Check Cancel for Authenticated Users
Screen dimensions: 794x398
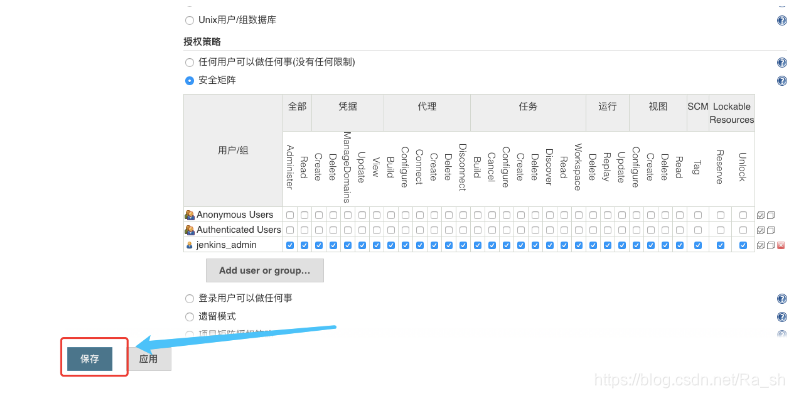click(x=492, y=230)
